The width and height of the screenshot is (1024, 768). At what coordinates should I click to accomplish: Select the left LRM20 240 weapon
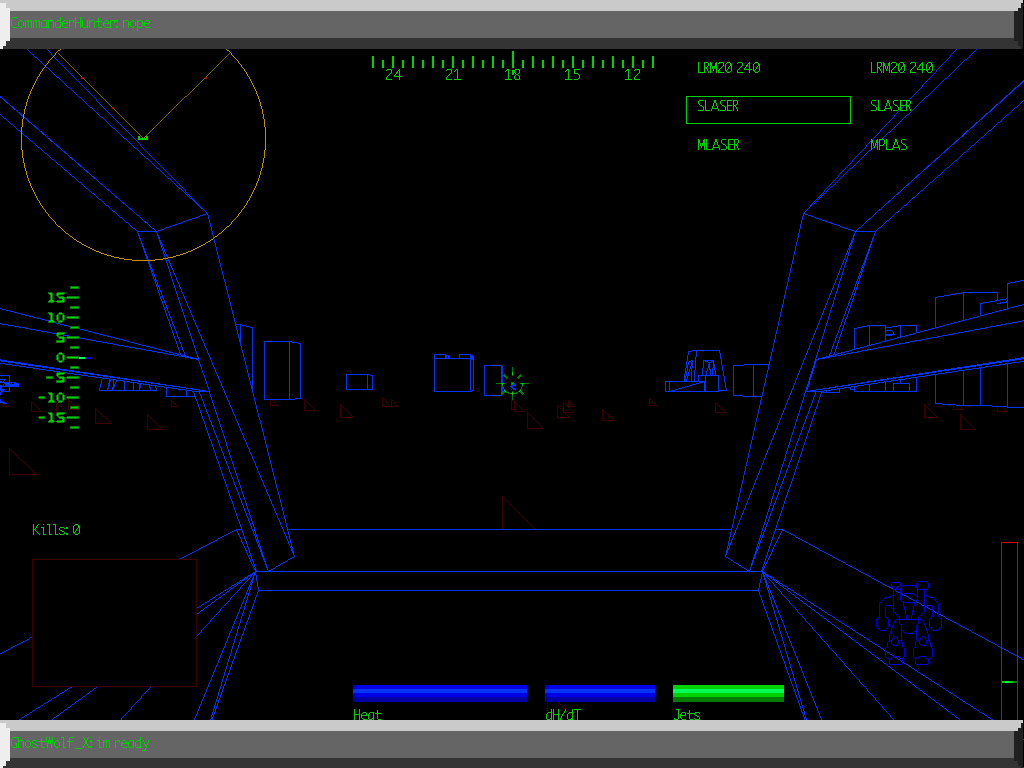pyautogui.click(x=728, y=68)
